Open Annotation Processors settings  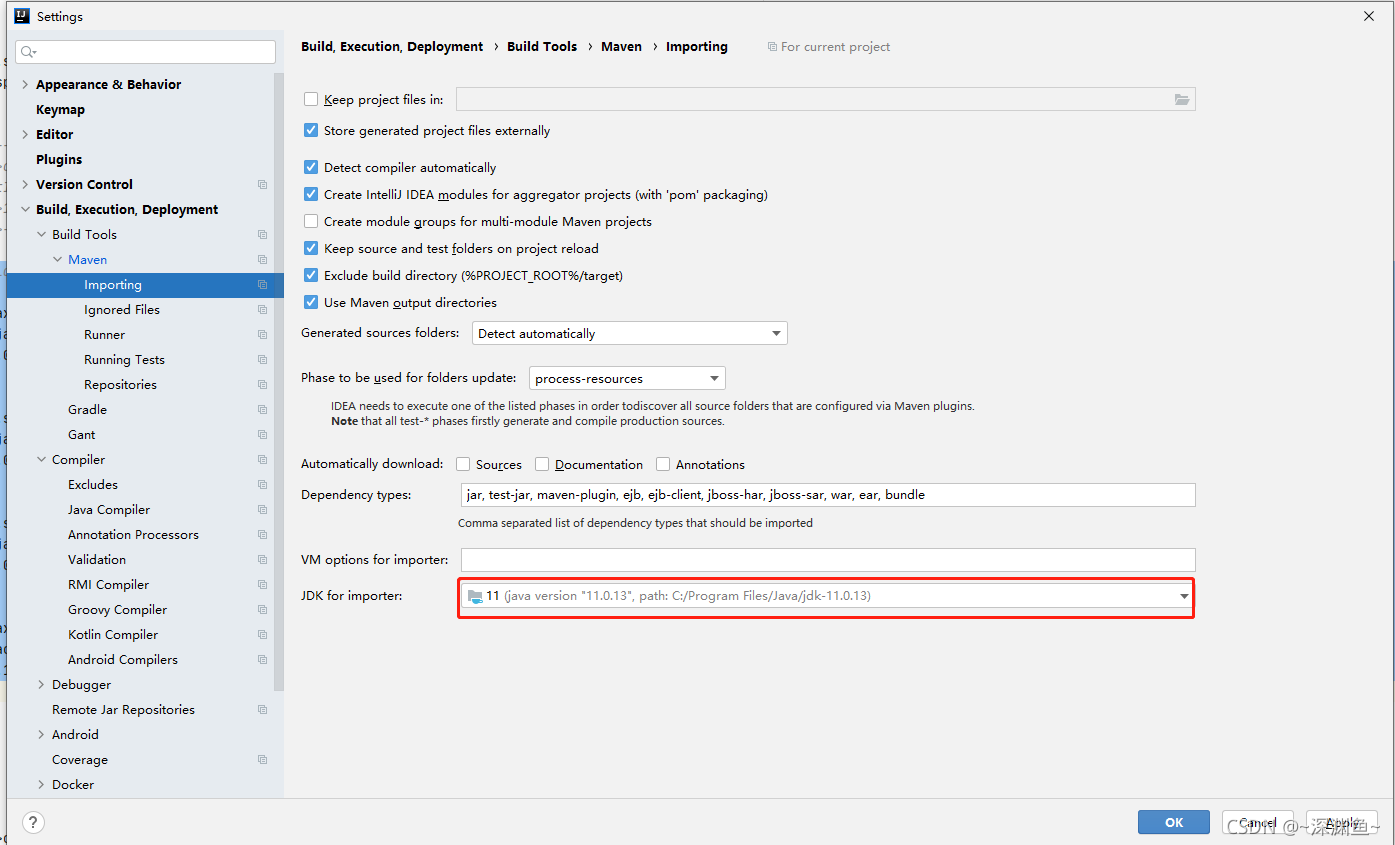(x=133, y=534)
